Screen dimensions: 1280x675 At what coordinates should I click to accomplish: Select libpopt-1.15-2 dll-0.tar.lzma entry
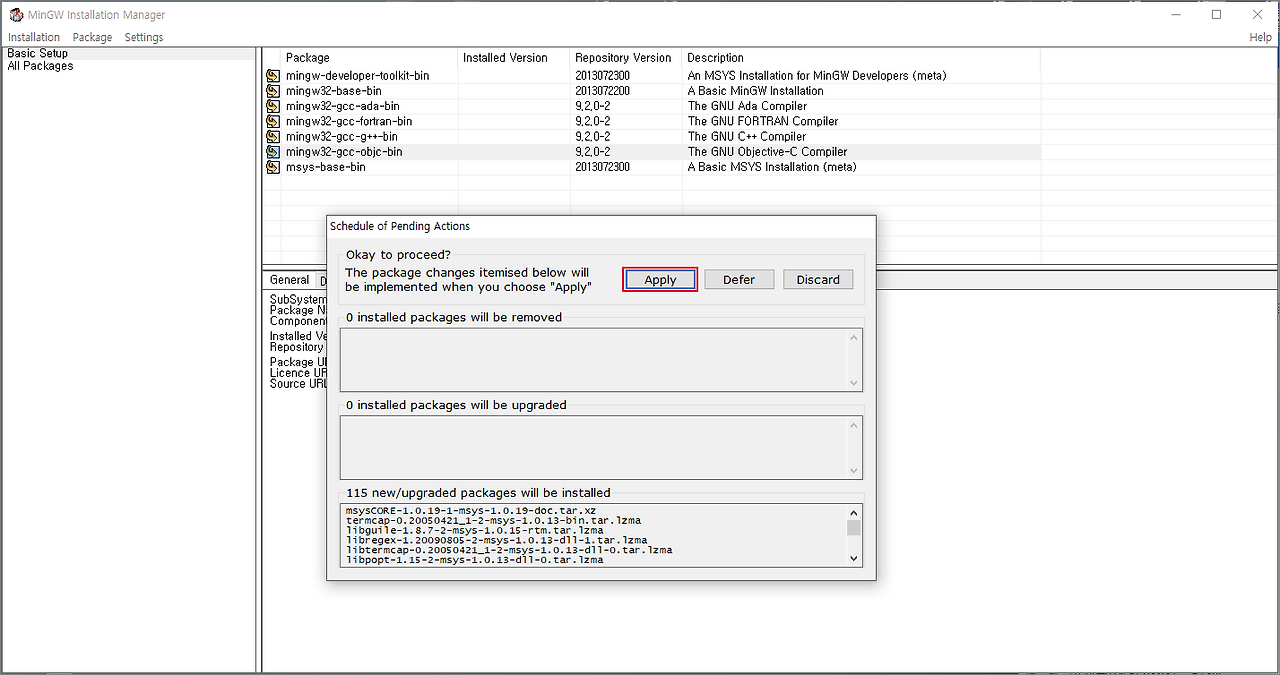coord(474,560)
